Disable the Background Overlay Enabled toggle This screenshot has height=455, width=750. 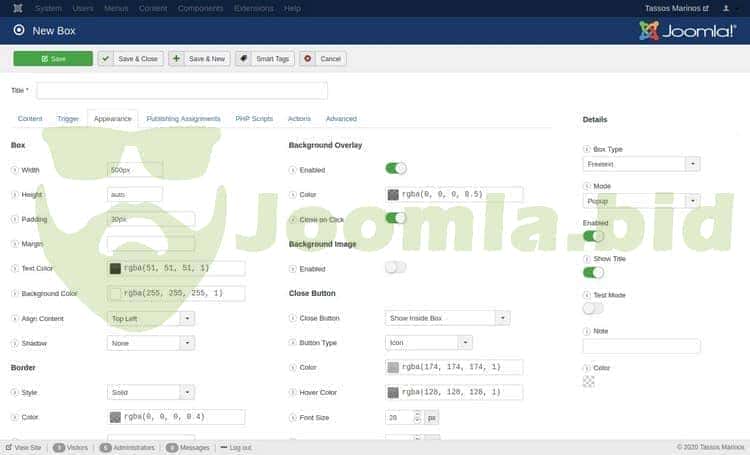click(396, 169)
